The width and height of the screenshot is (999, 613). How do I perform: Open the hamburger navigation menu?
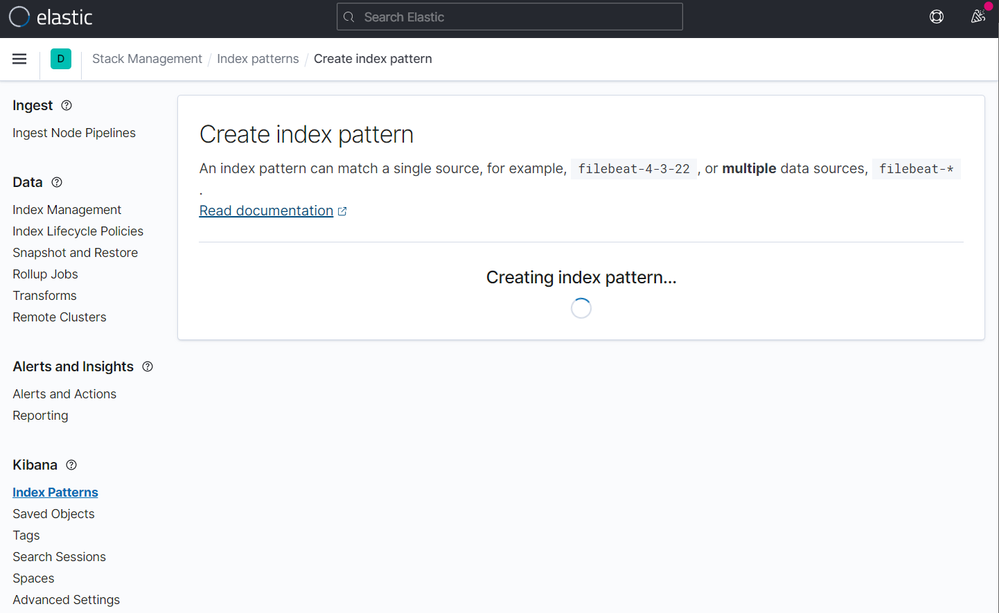coord(20,59)
